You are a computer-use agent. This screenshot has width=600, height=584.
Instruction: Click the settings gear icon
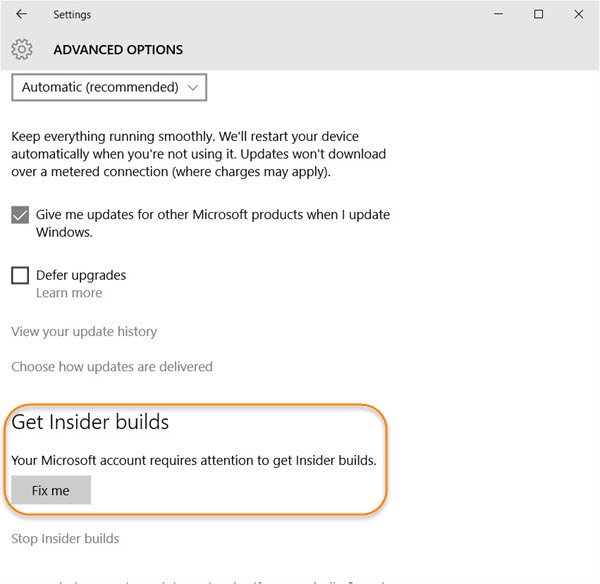[22, 49]
